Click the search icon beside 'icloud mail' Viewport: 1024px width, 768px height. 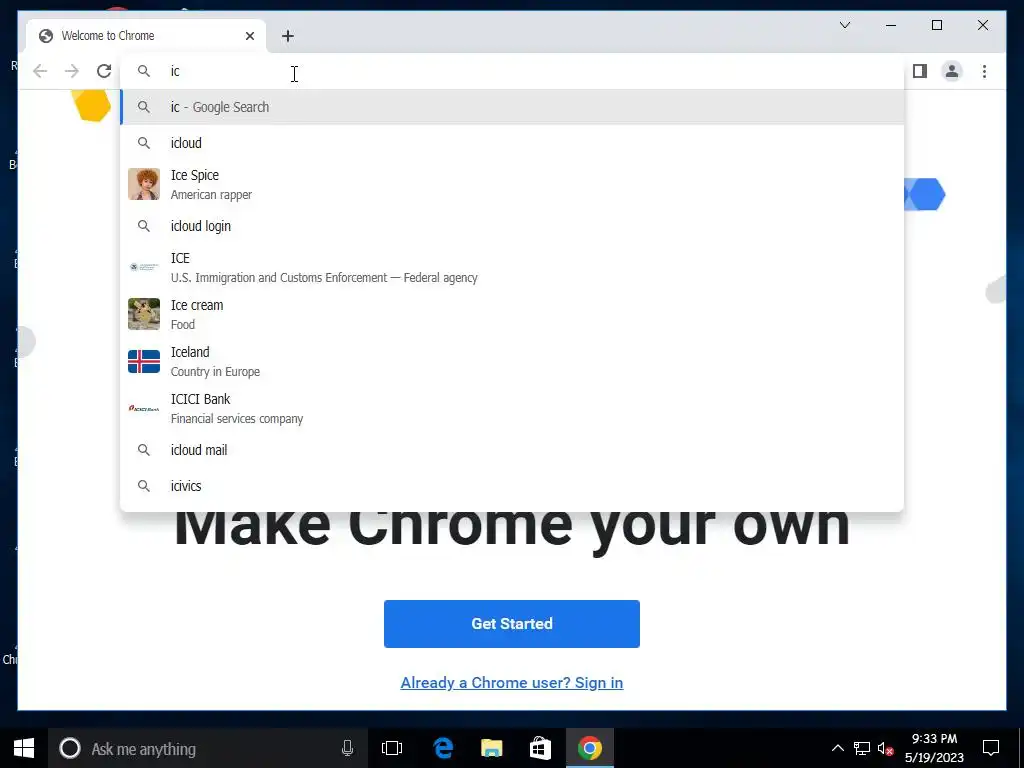144,450
